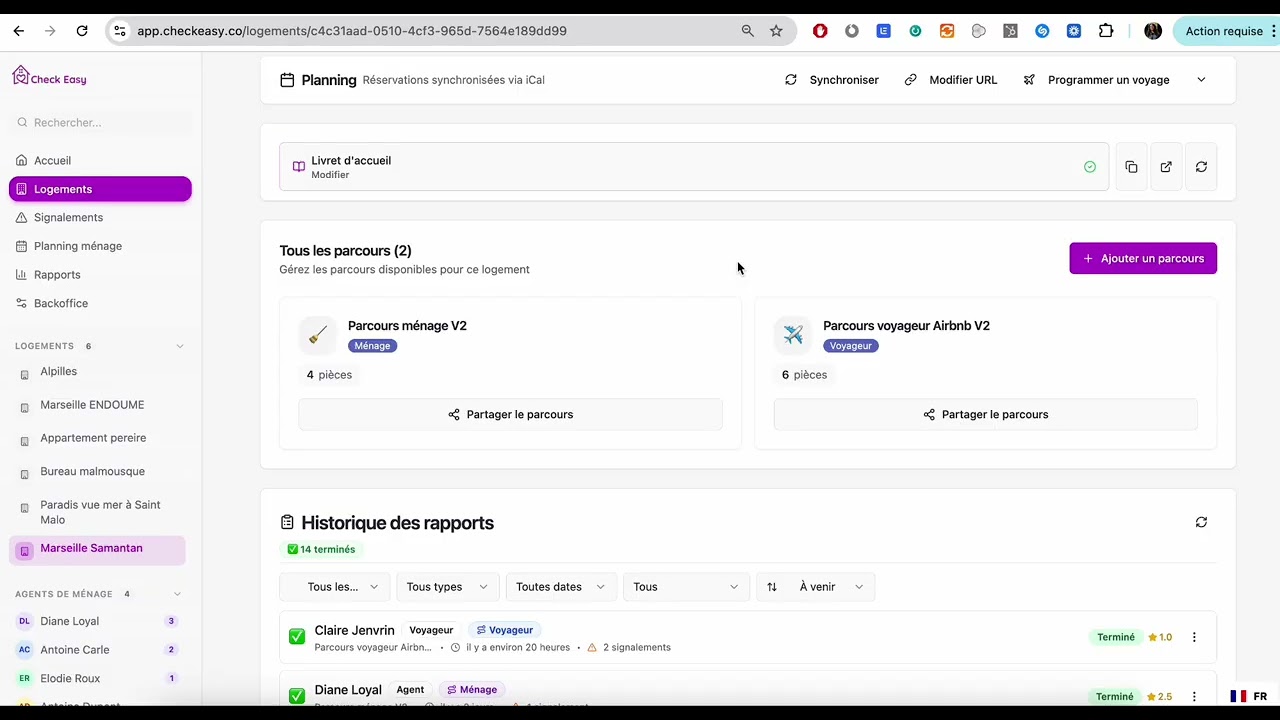Select Paradis vue mer à Saint Malo
1280x720 pixels.
(x=98, y=512)
